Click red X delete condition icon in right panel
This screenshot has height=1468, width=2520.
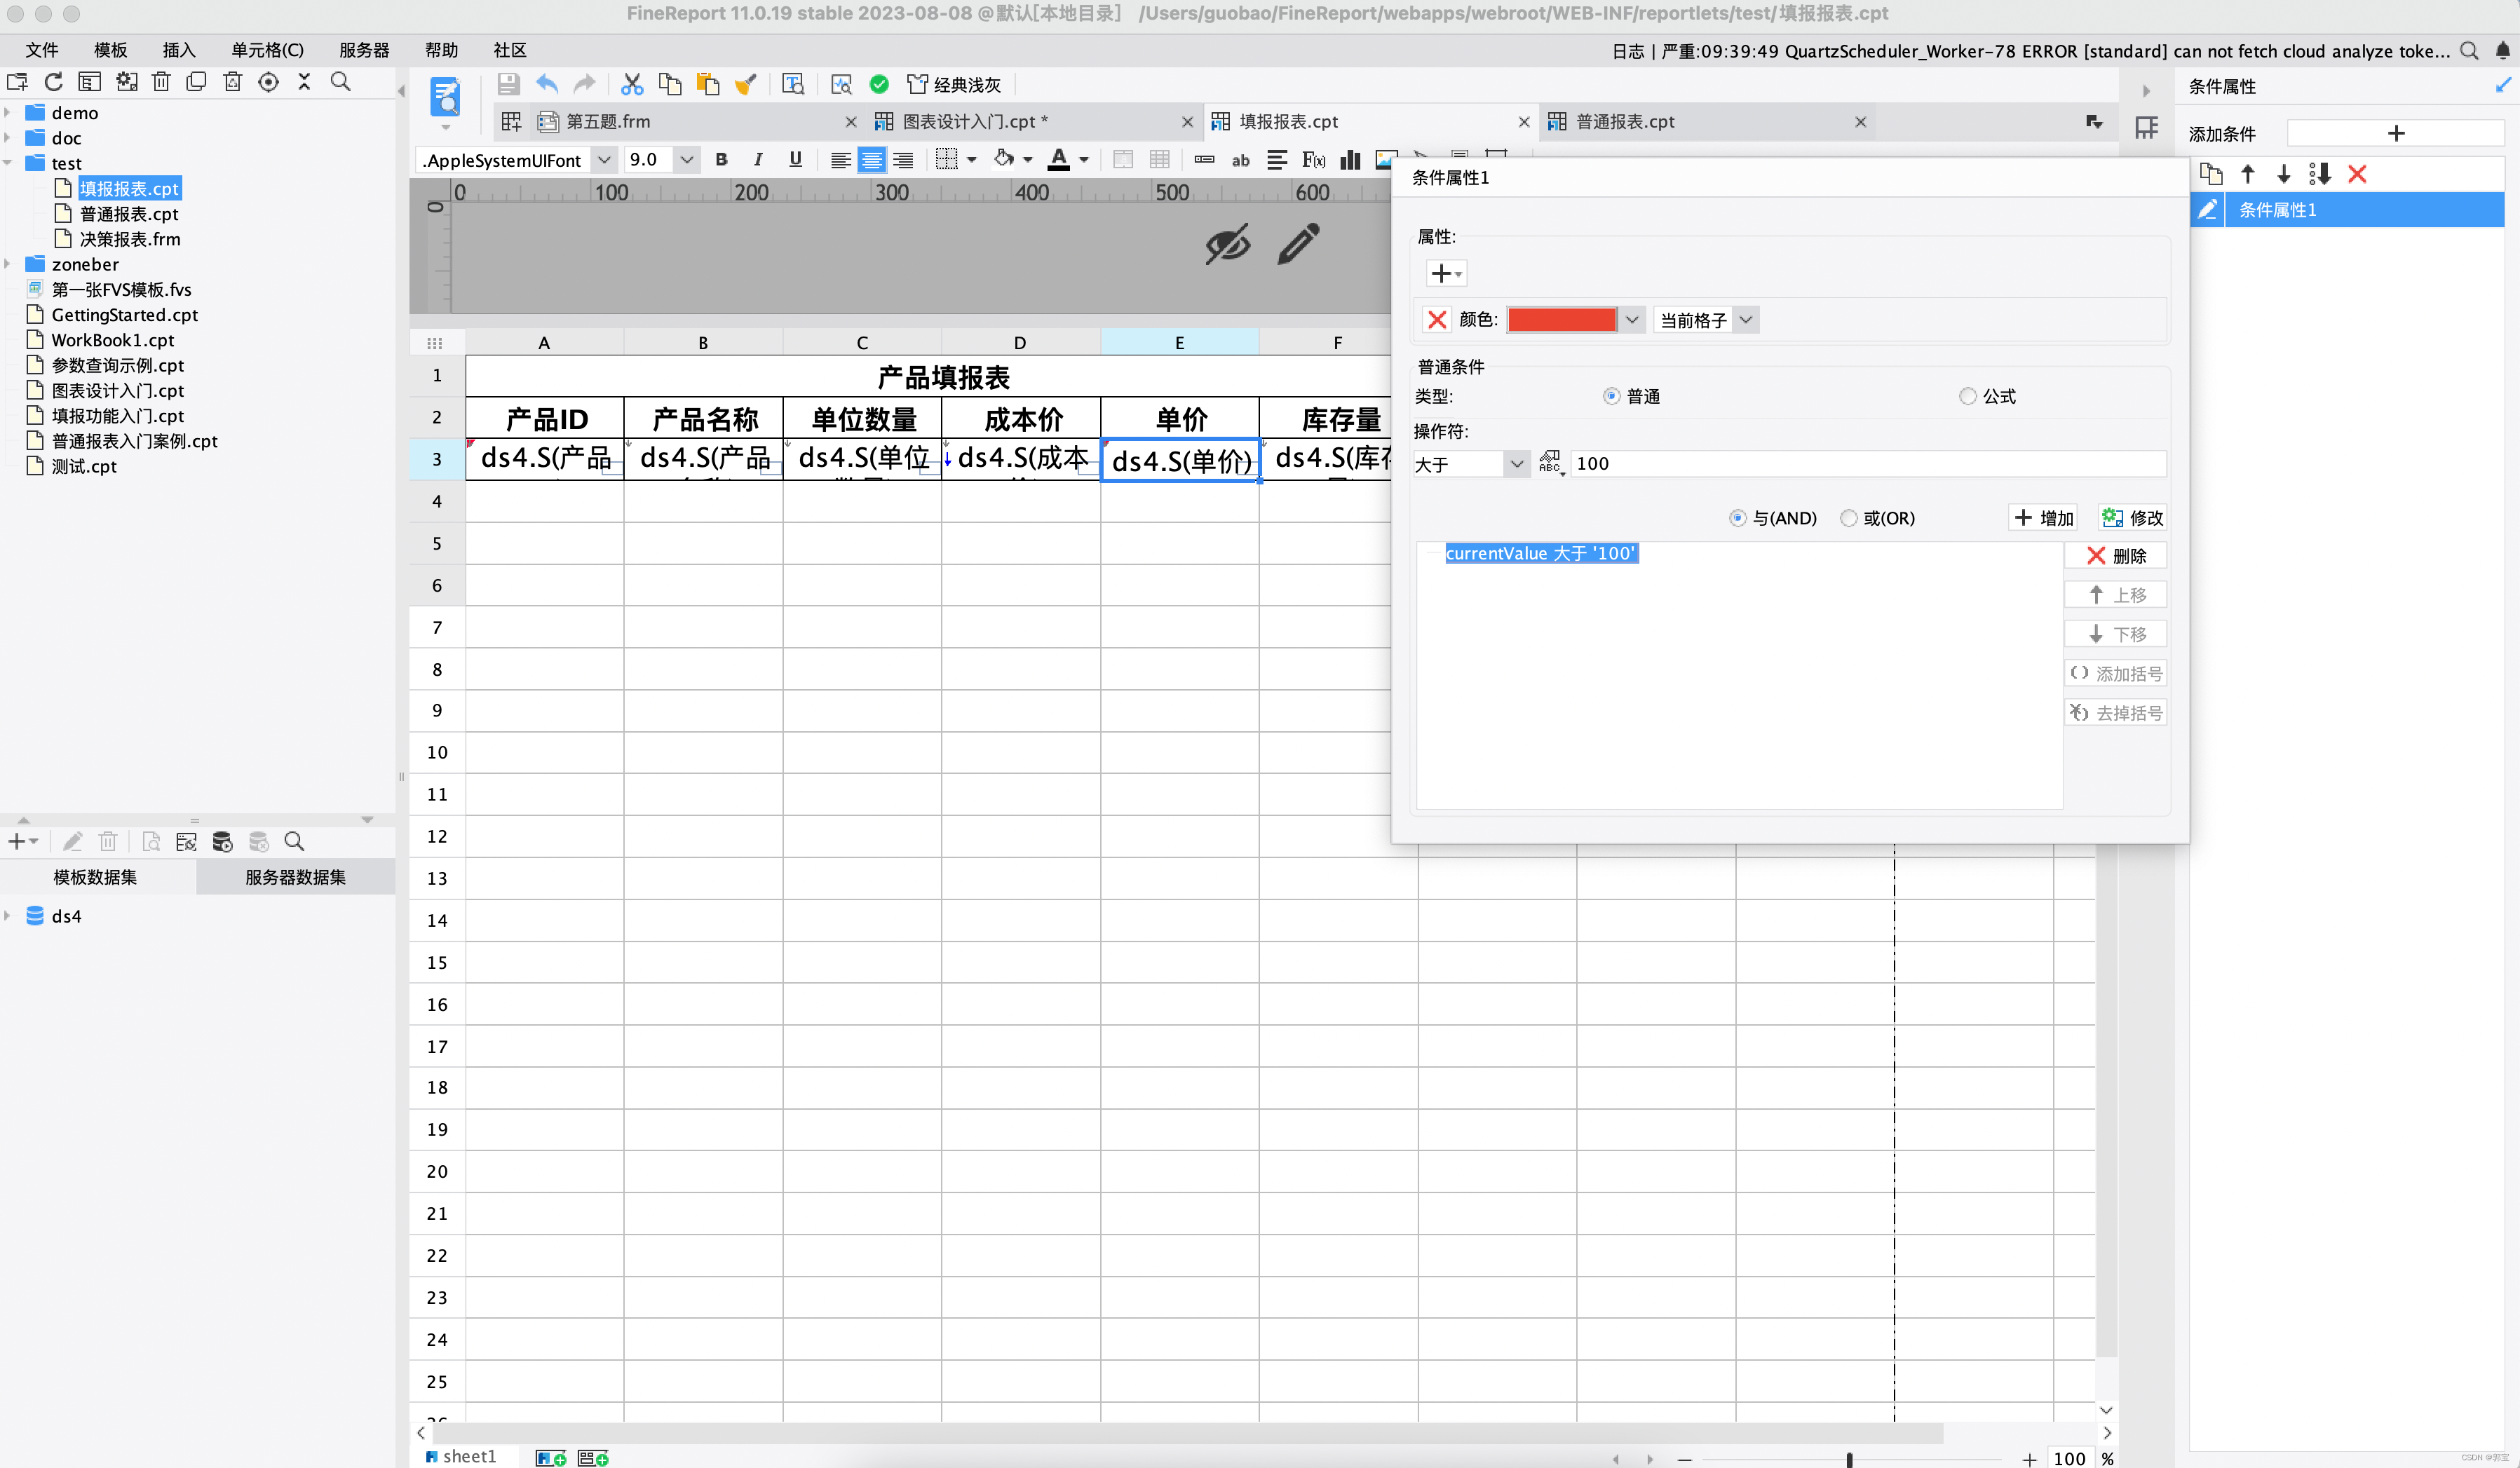[x=2356, y=174]
